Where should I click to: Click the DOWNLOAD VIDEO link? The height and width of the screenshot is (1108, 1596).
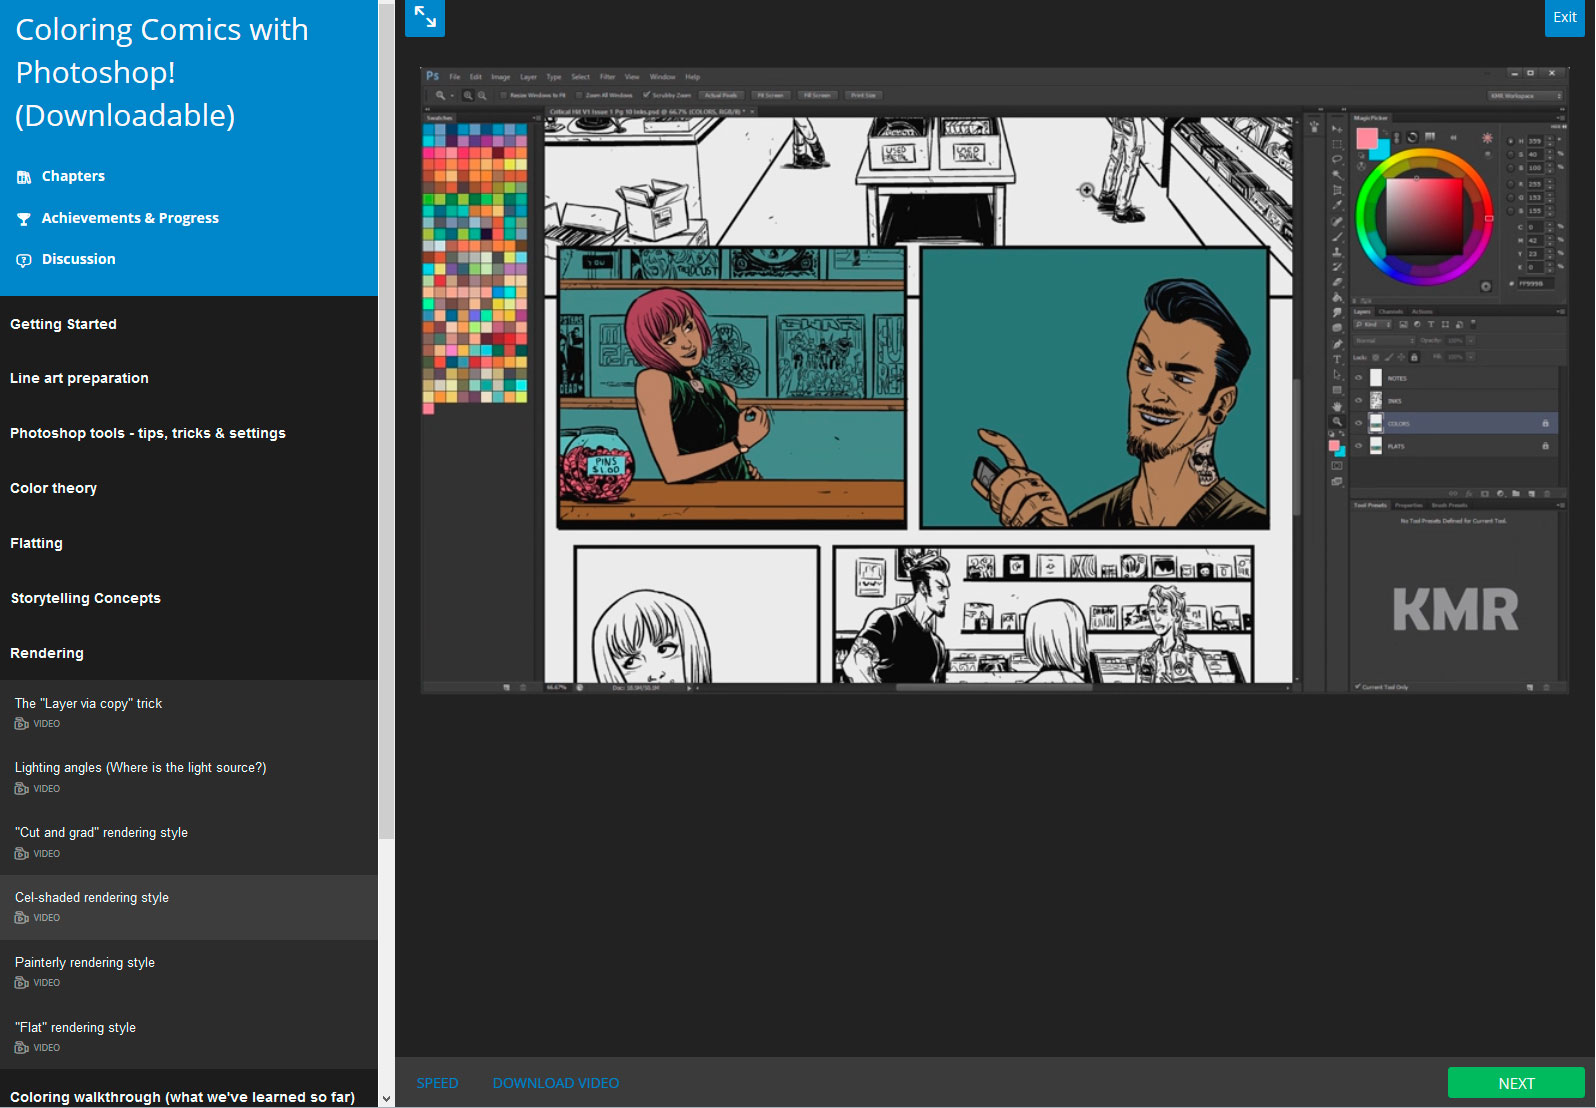(x=555, y=1083)
